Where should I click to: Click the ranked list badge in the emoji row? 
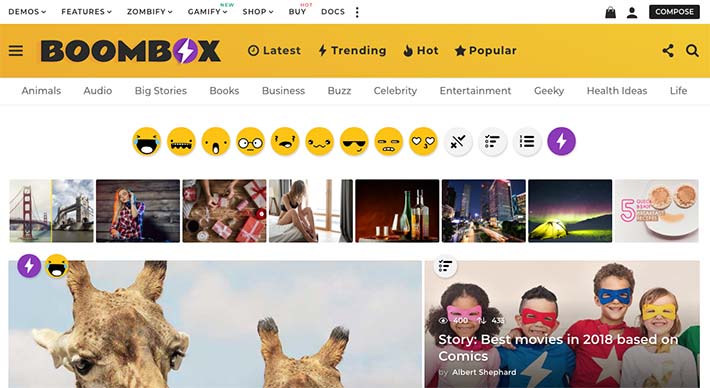click(x=492, y=142)
